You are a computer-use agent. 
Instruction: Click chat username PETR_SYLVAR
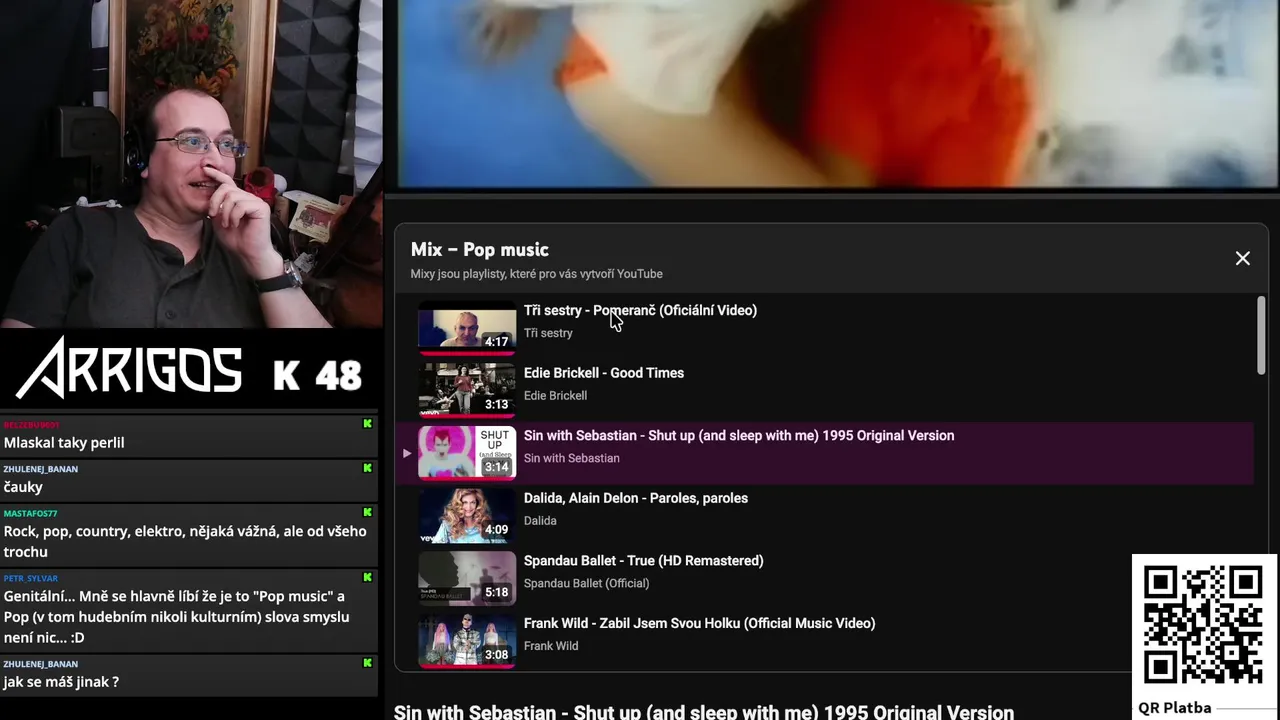coord(30,579)
